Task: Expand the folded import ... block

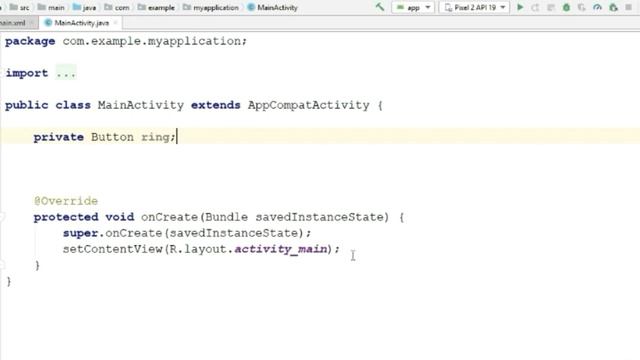Action: (66, 73)
